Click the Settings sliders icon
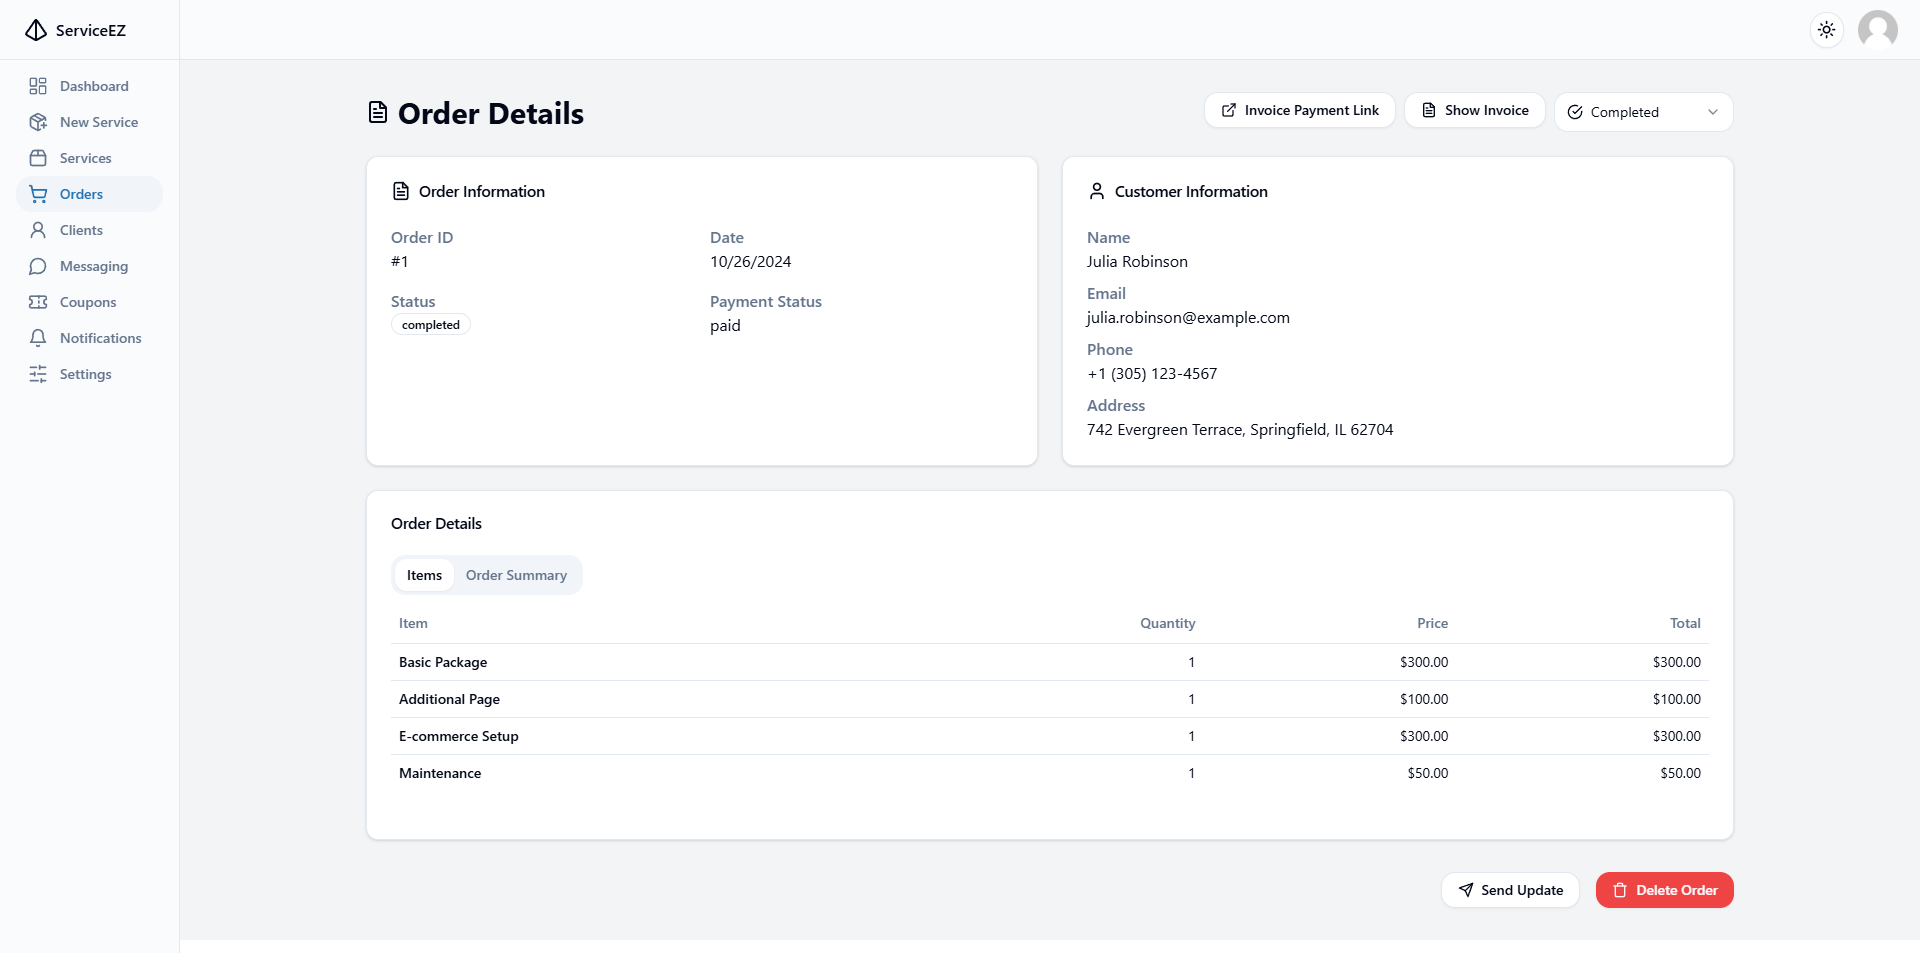Screen dimensions: 1920x953 pyautogui.click(x=38, y=374)
